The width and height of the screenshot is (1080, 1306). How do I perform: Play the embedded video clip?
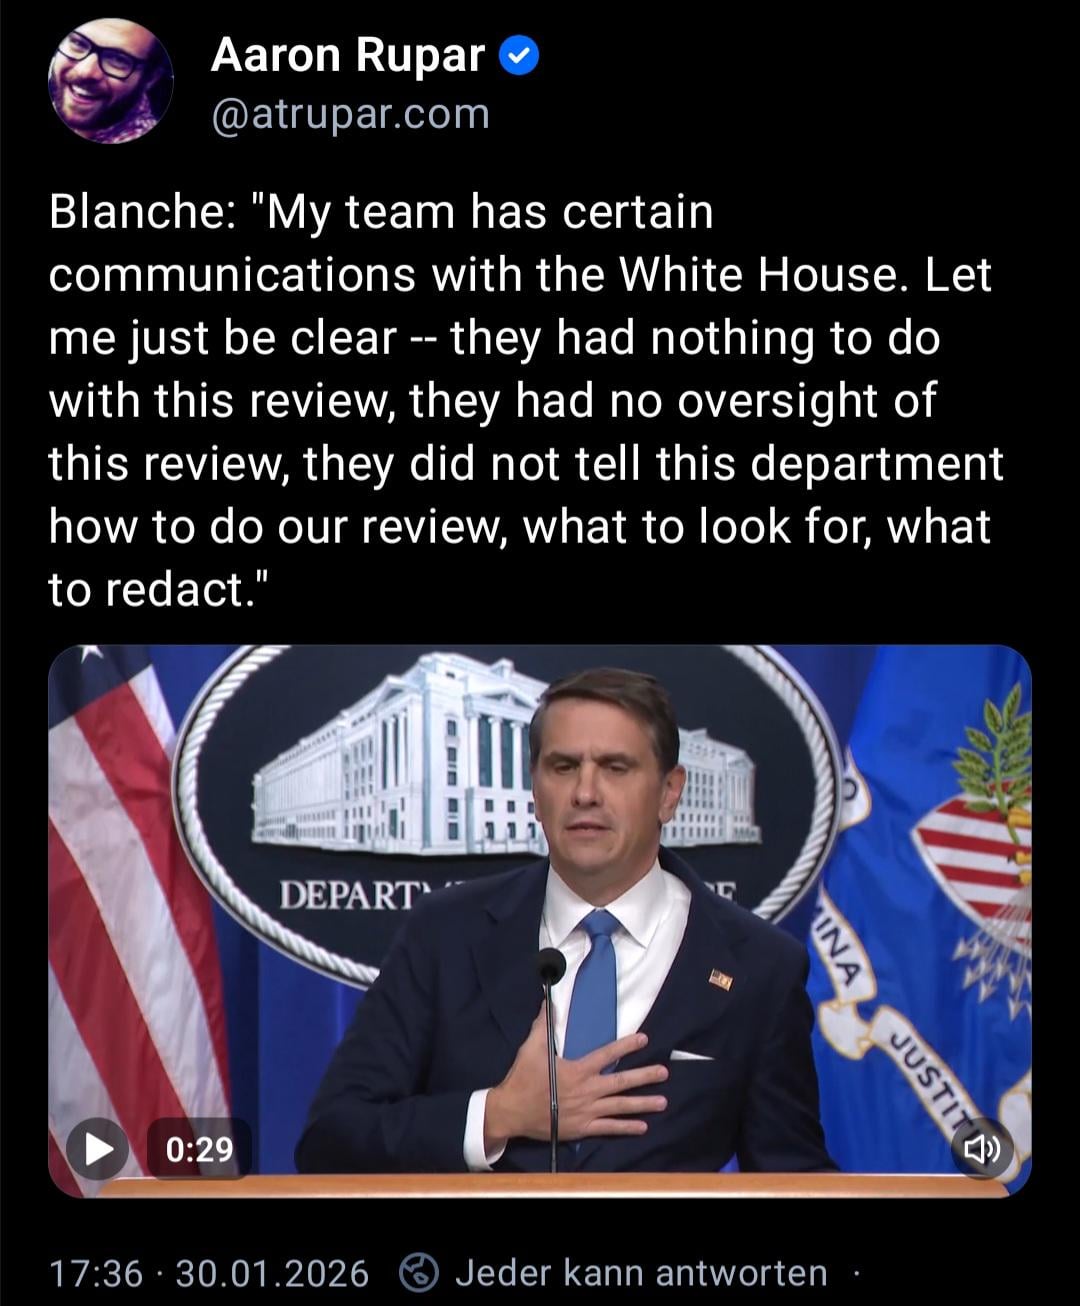[98, 1149]
